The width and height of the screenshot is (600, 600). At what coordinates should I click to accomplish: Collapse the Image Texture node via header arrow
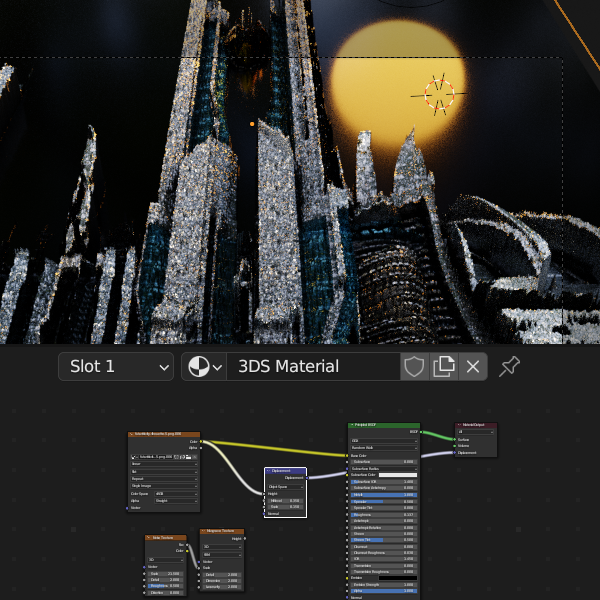(132, 434)
